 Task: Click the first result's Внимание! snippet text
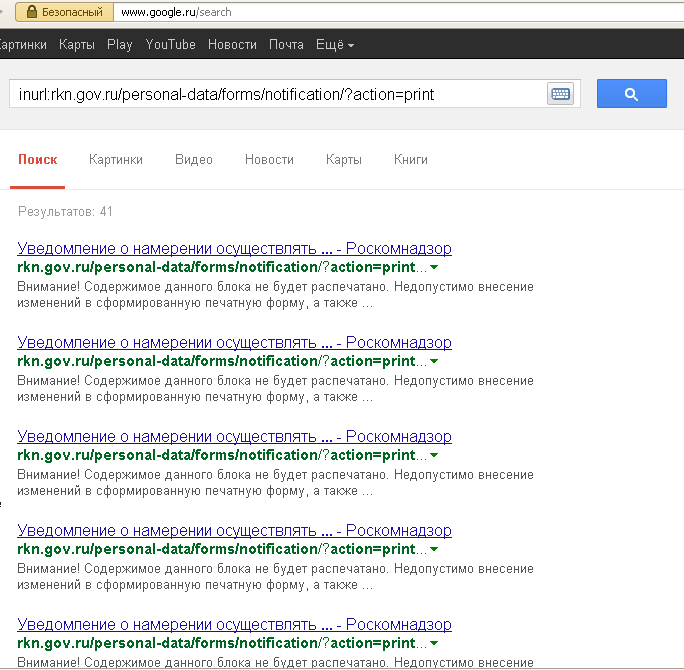coord(275,295)
